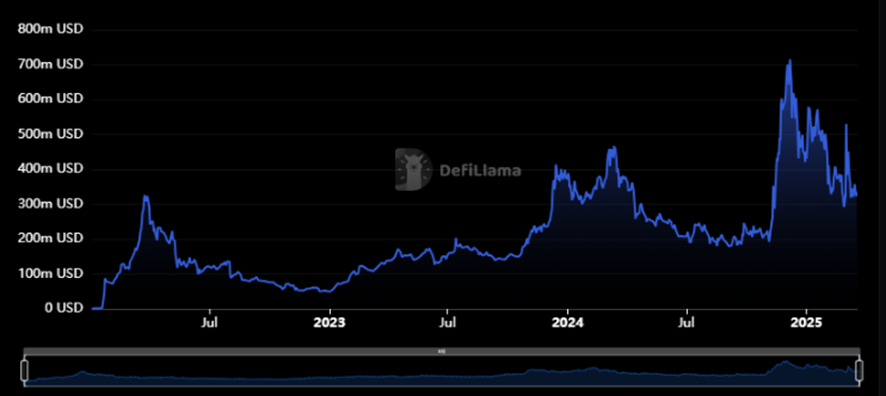The image size is (886, 396).
Task: Click the 'Jul' label between 2023 and 2024
Action: 448,324
